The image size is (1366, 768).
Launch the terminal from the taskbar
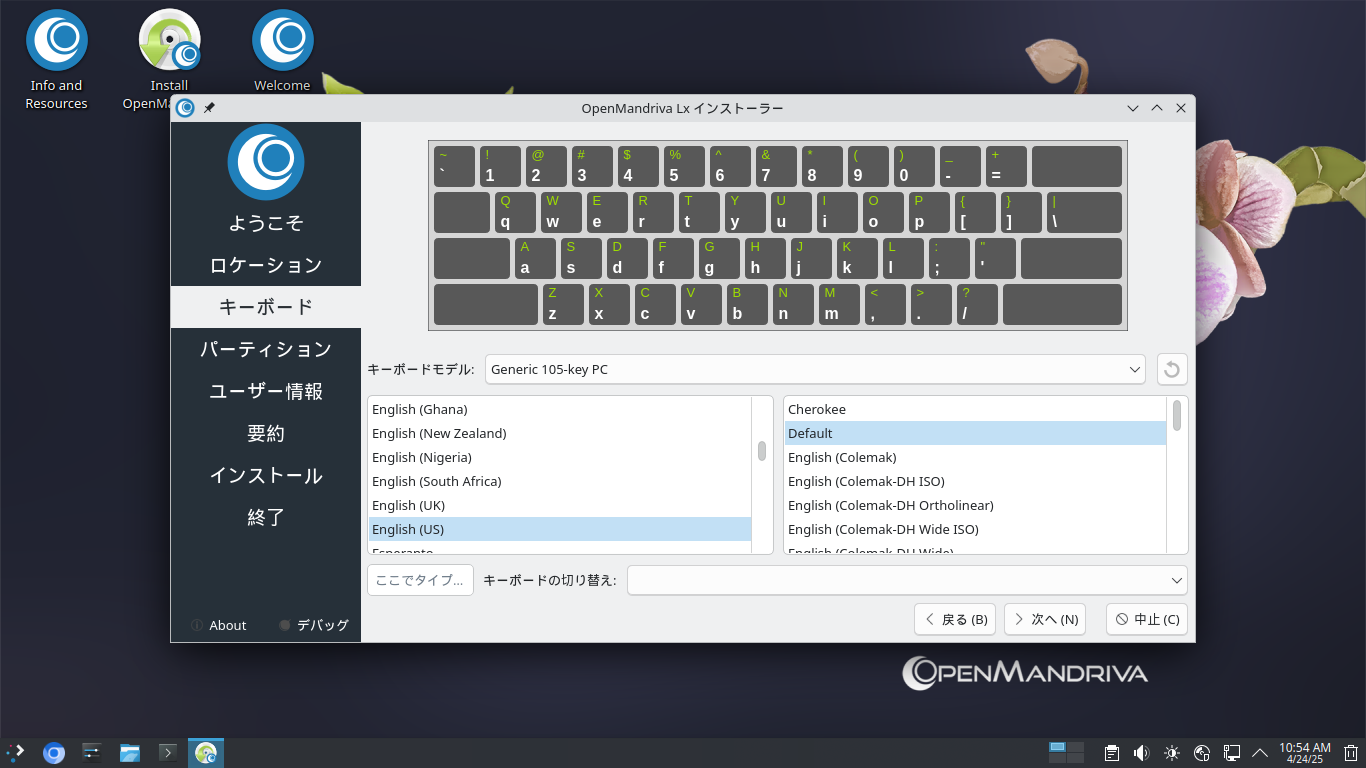(x=168, y=753)
